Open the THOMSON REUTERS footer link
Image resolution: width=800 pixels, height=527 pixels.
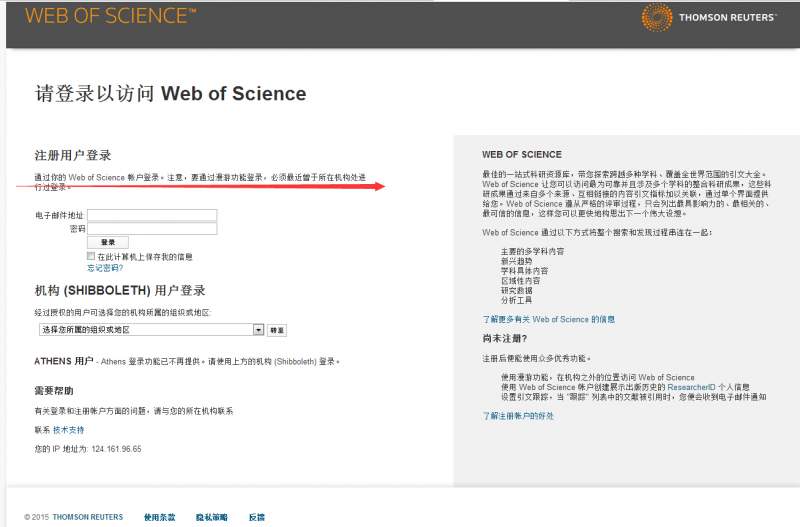click(88, 517)
